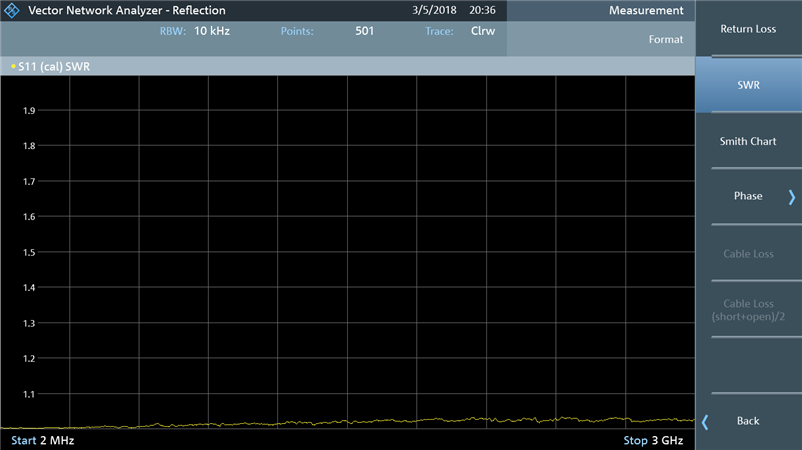Click the 1.7 y-axis scale label

(29, 182)
